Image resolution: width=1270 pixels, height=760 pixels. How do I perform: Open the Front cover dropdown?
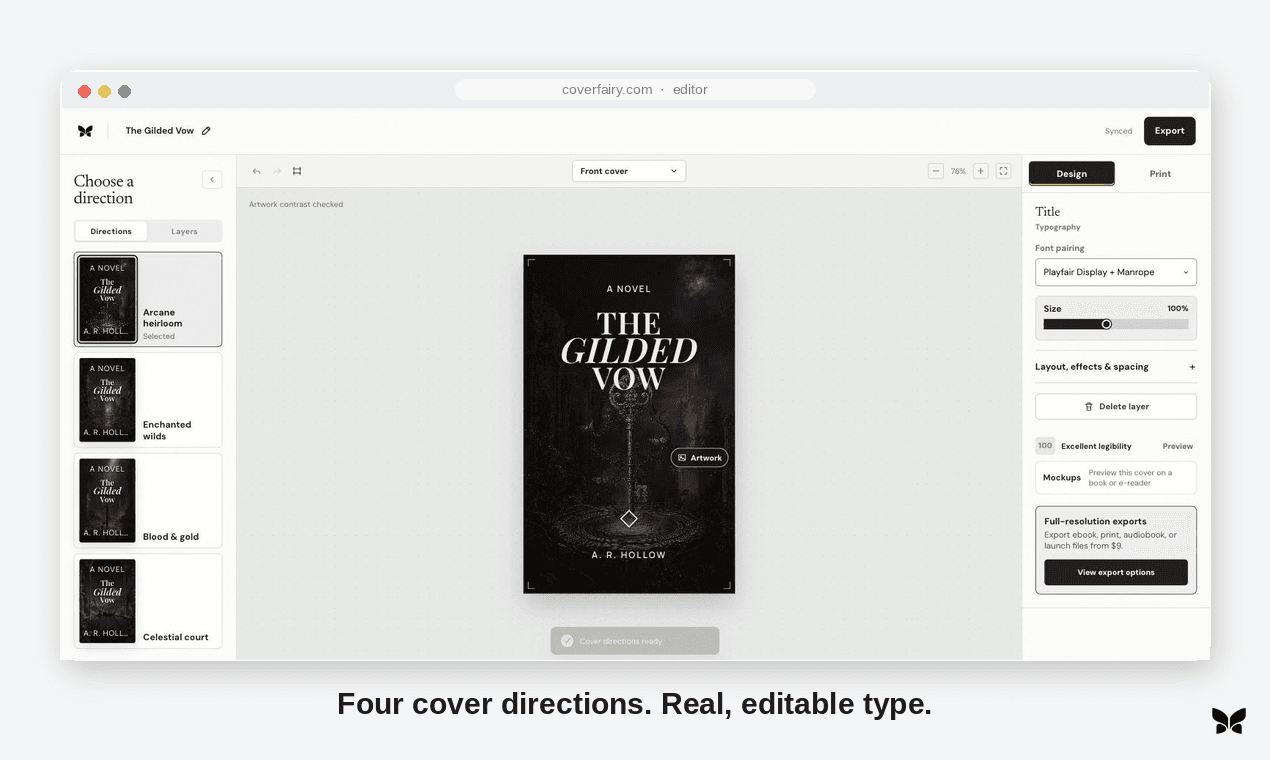(x=629, y=171)
